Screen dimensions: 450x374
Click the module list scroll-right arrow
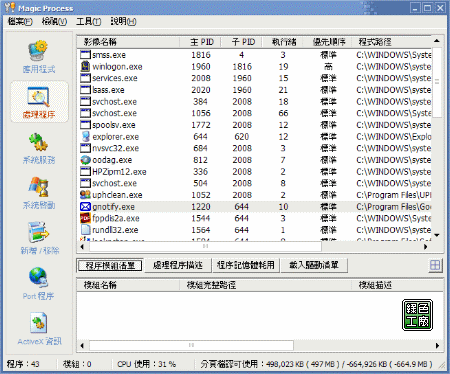point(437,345)
